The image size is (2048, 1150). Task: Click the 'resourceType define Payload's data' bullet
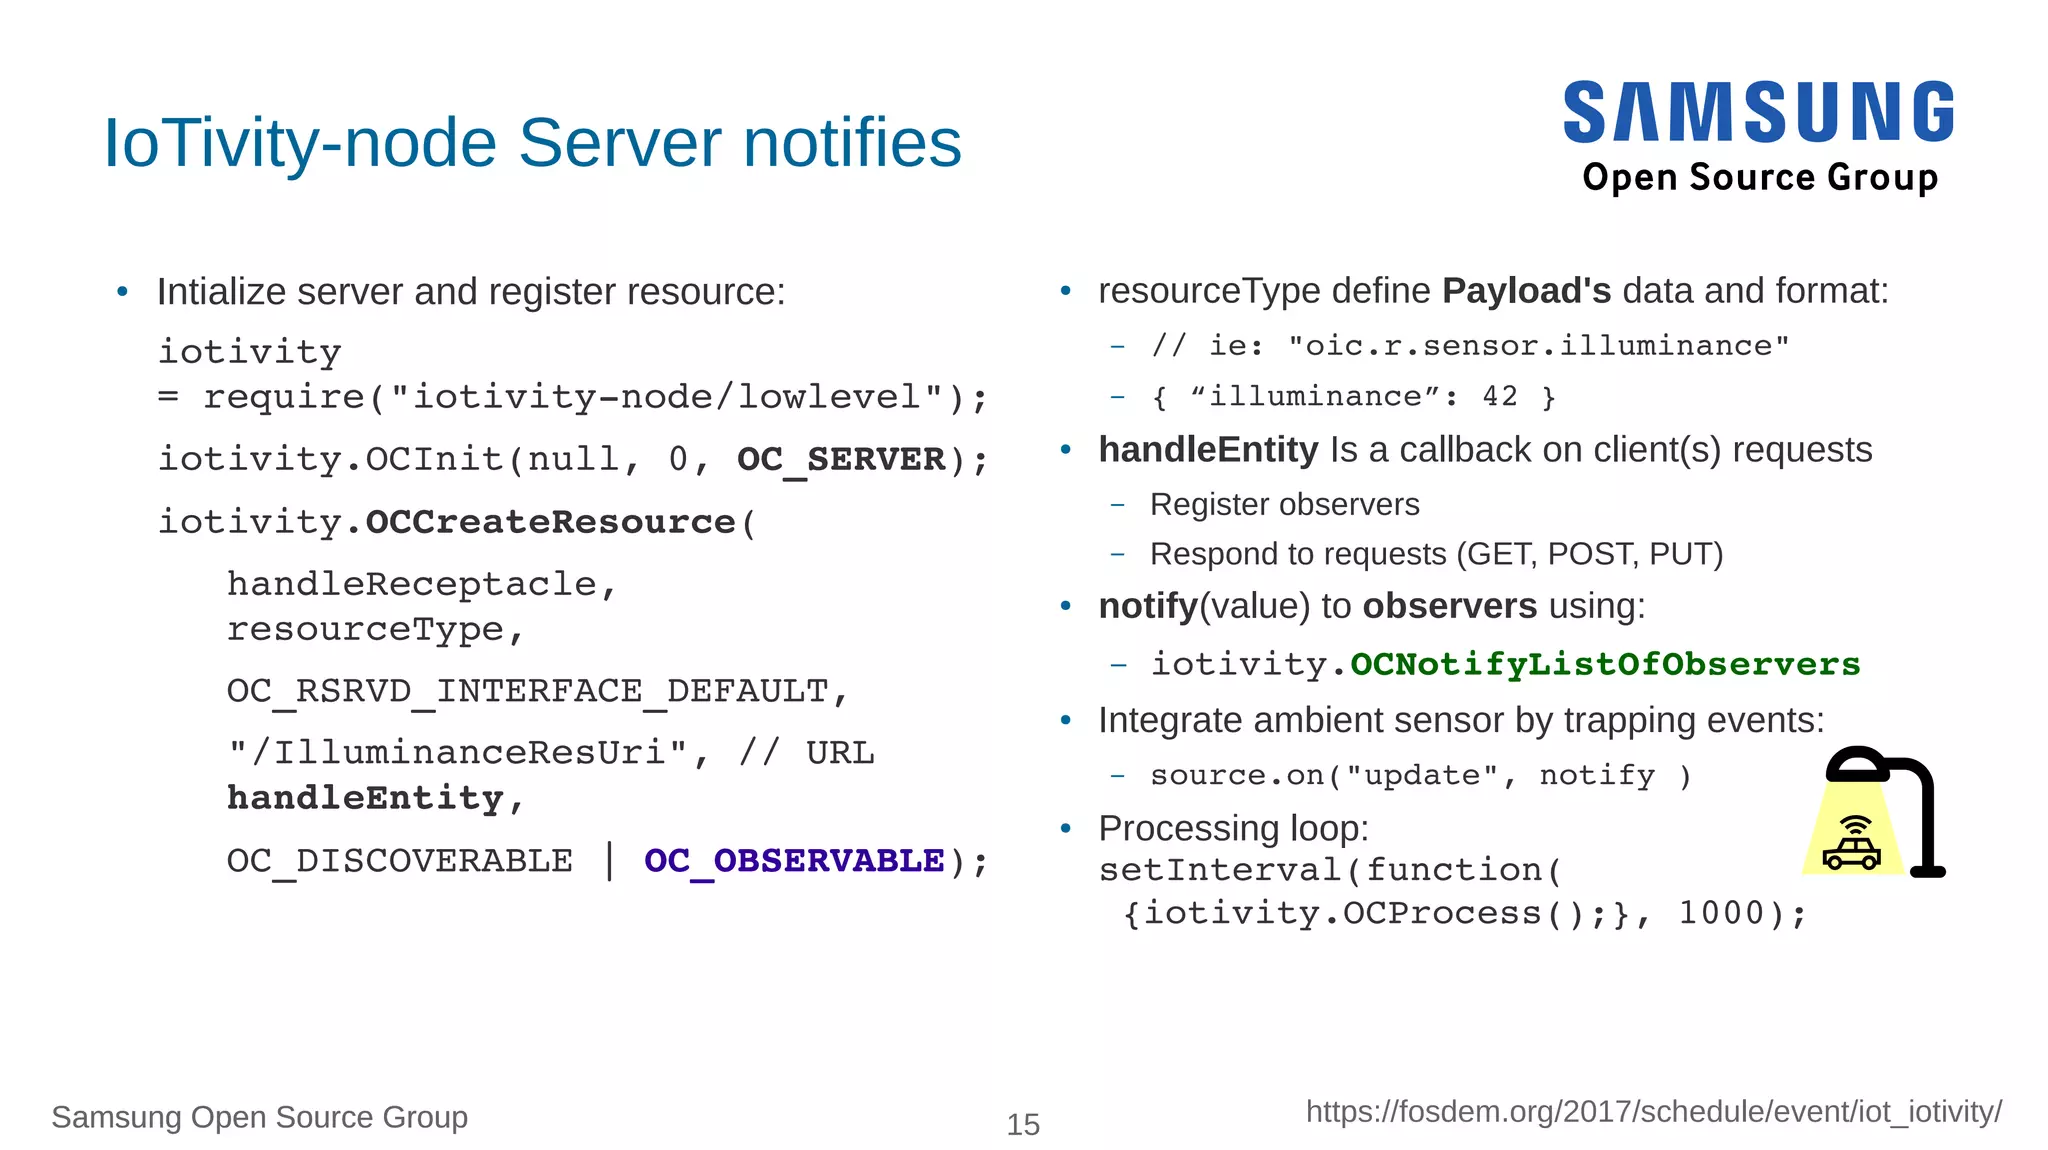pos(1494,291)
